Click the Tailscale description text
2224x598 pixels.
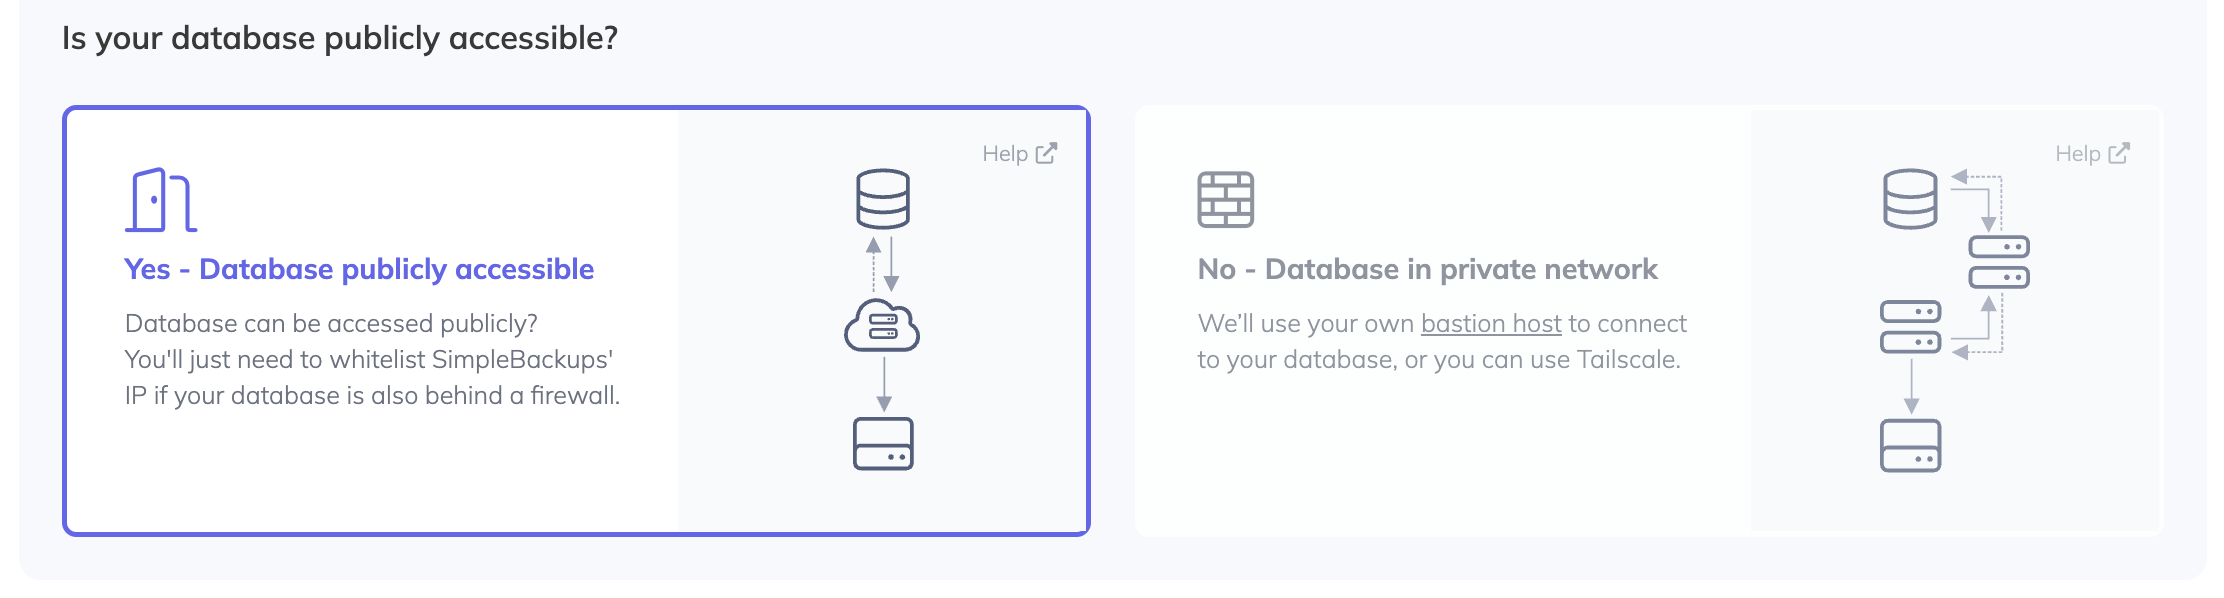pos(1438,360)
